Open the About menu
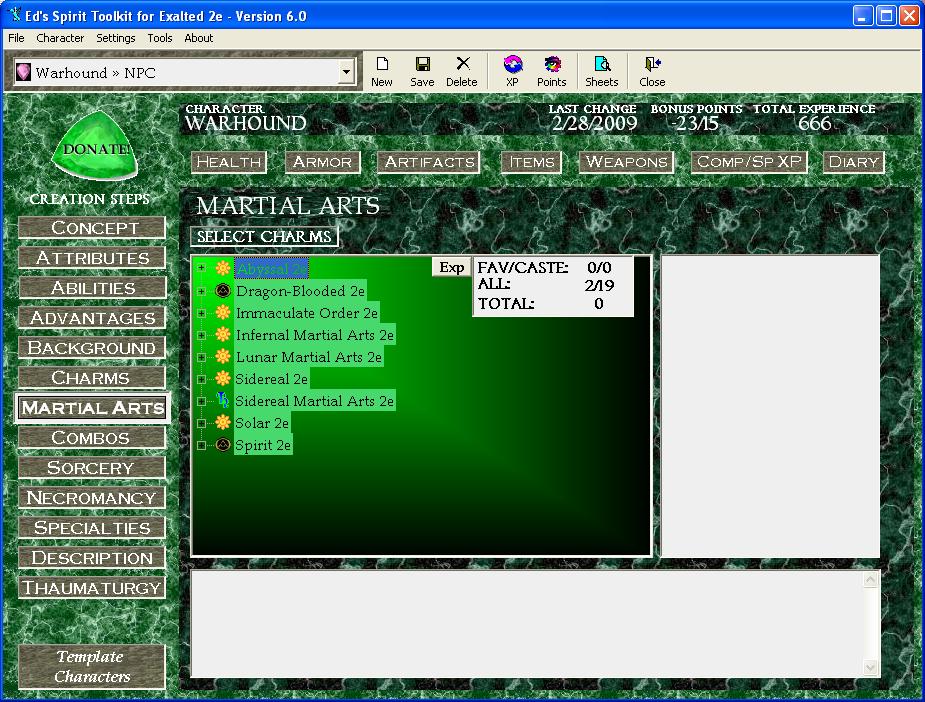This screenshot has width=925, height=702. pyautogui.click(x=199, y=38)
